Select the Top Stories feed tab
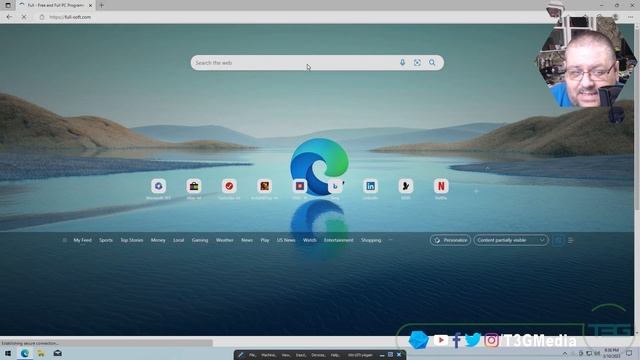This screenshot has height=360, width=640. (x=132, y=240)
